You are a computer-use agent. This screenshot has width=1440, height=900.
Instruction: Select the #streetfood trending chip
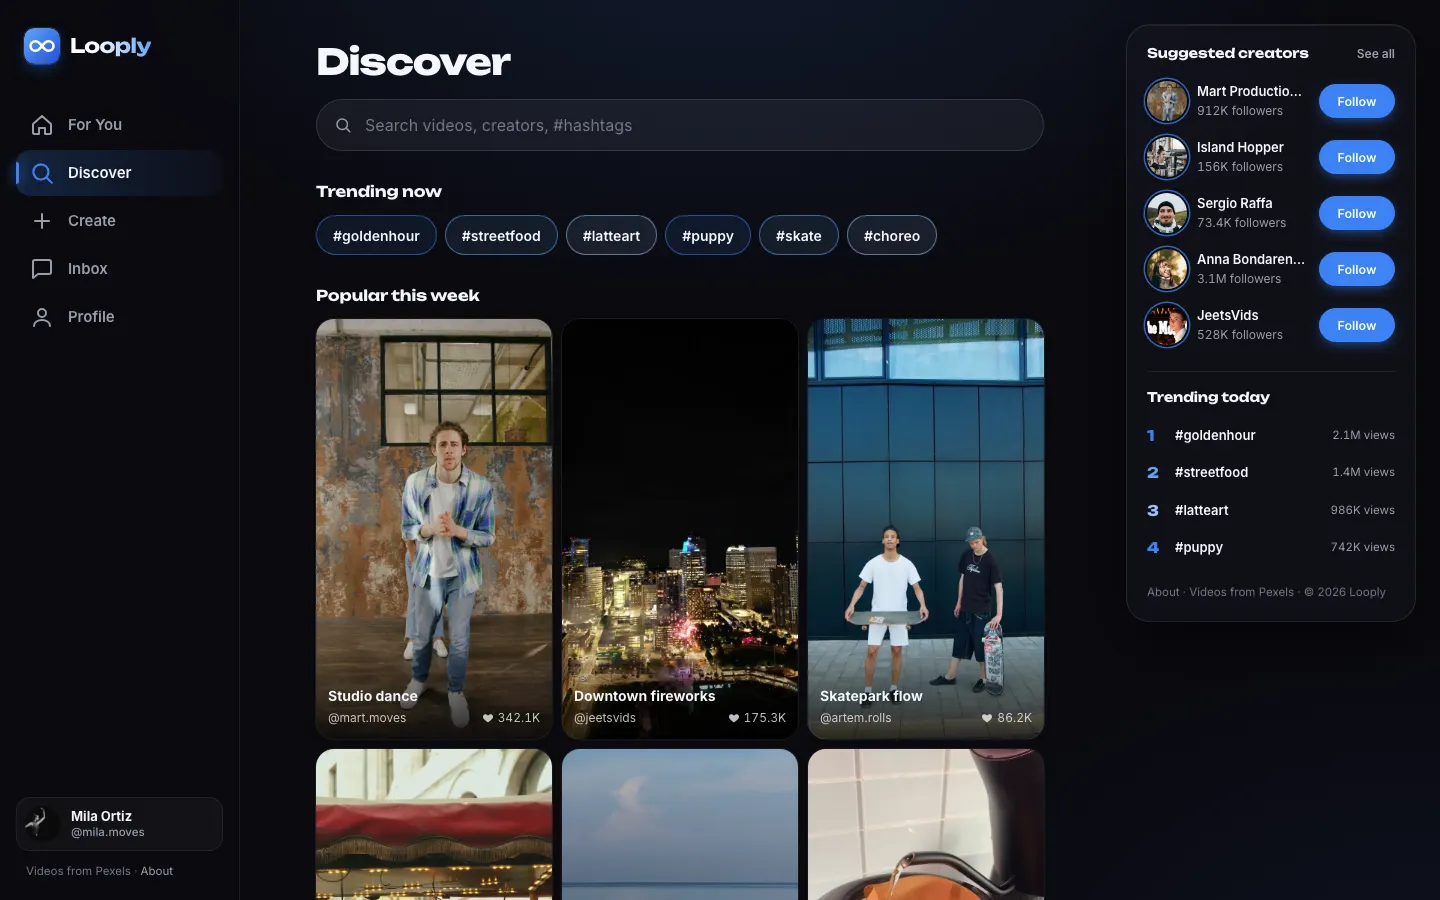point(501,236)
